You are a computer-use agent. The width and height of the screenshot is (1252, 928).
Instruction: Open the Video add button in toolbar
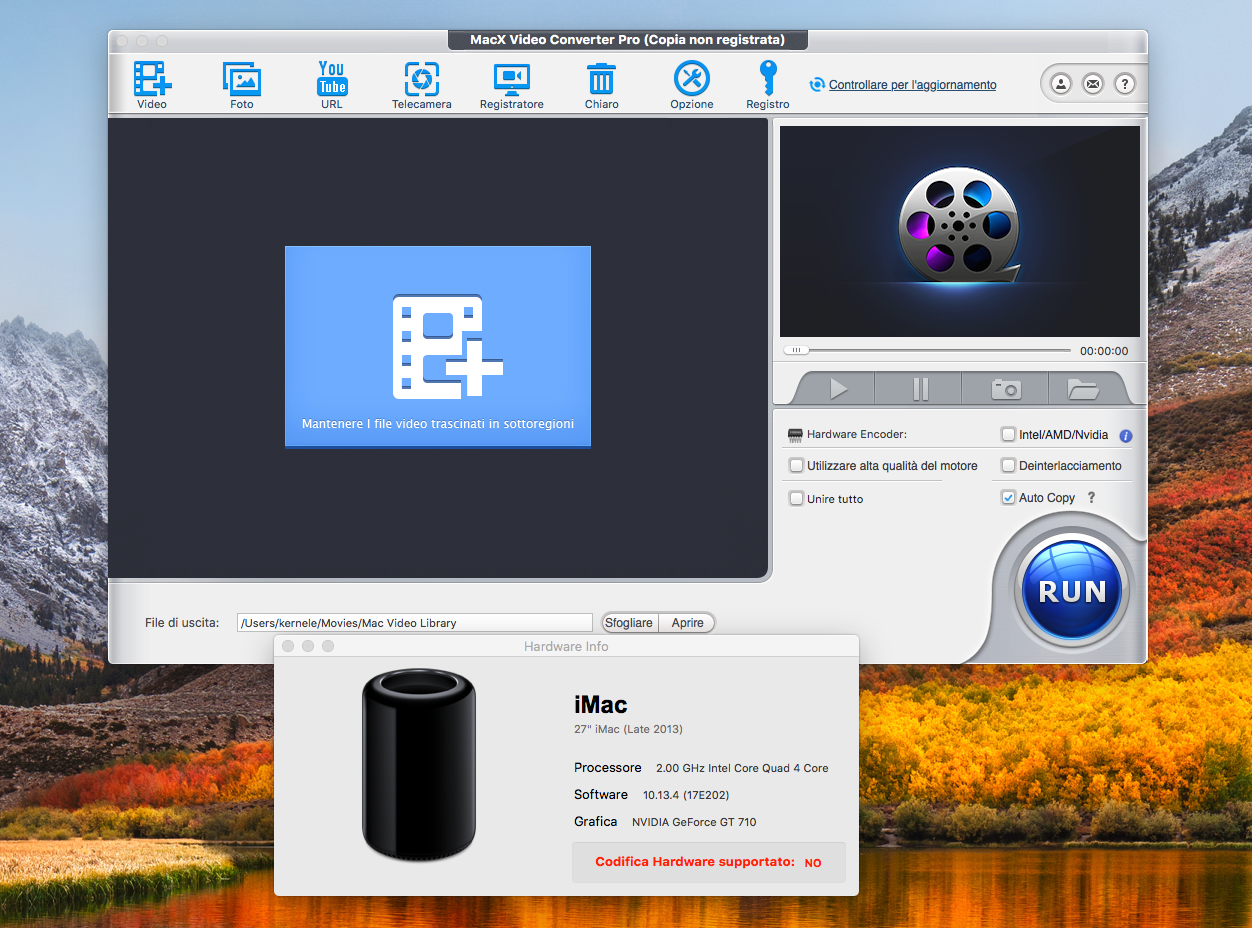[x=152, y=84]
